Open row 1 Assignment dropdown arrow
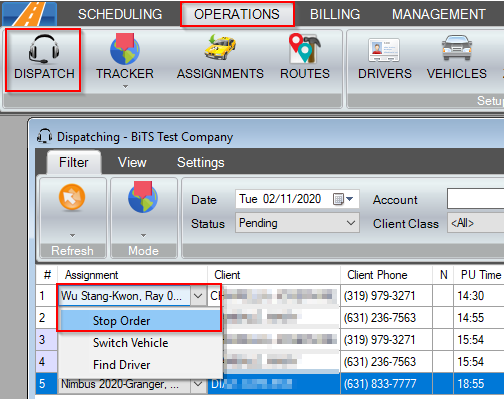Viewport: 504px width, 399px height. pos(198,296)
